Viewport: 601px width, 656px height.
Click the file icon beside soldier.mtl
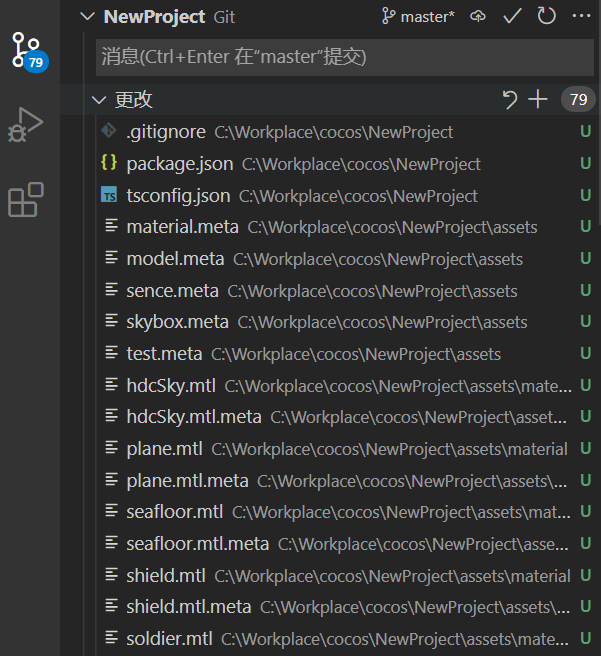(x=111, y=638)
